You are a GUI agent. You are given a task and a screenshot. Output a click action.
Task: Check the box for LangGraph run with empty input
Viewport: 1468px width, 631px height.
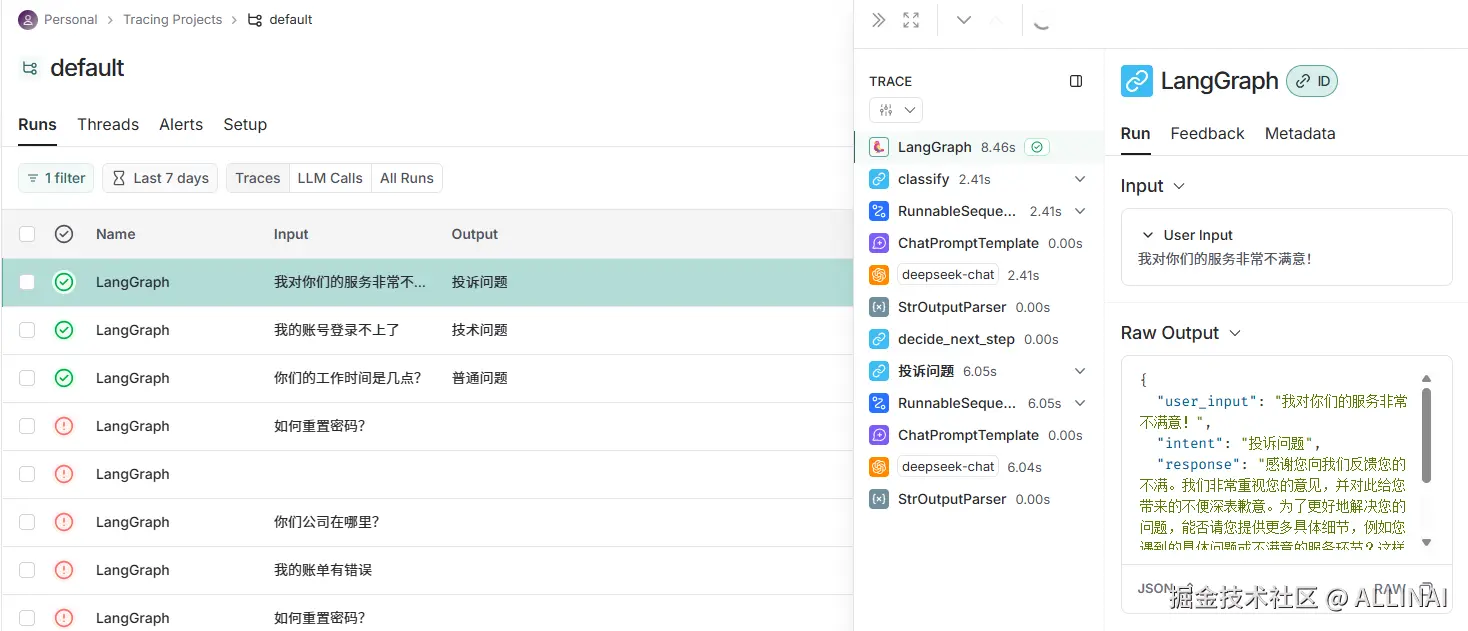point(27,474)
